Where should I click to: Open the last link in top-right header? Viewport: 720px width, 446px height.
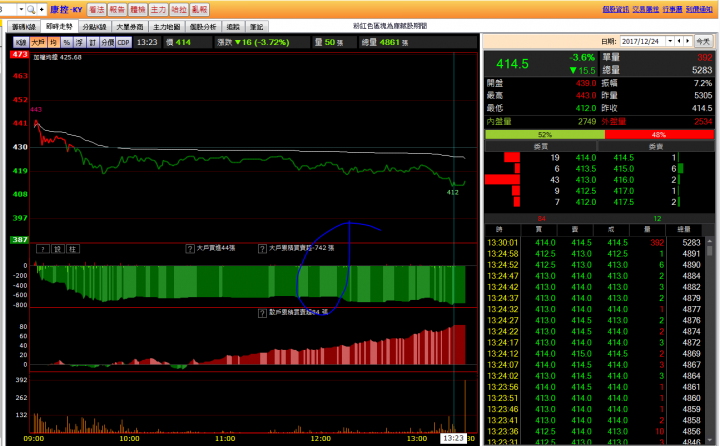pyautogui.click(x=699, y=9)
